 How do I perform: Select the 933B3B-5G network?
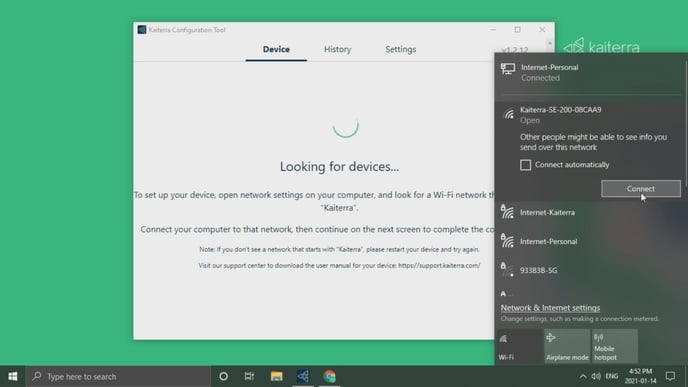(x=590, y=270)
